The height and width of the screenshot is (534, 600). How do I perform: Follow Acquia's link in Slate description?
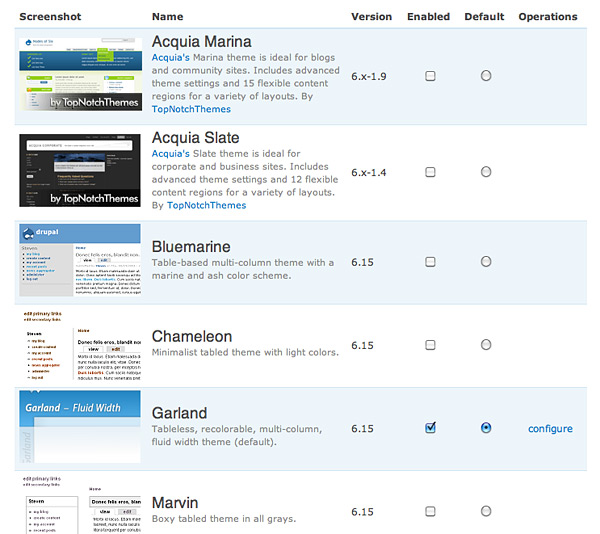pyautogui.click(x=170, y=153)
